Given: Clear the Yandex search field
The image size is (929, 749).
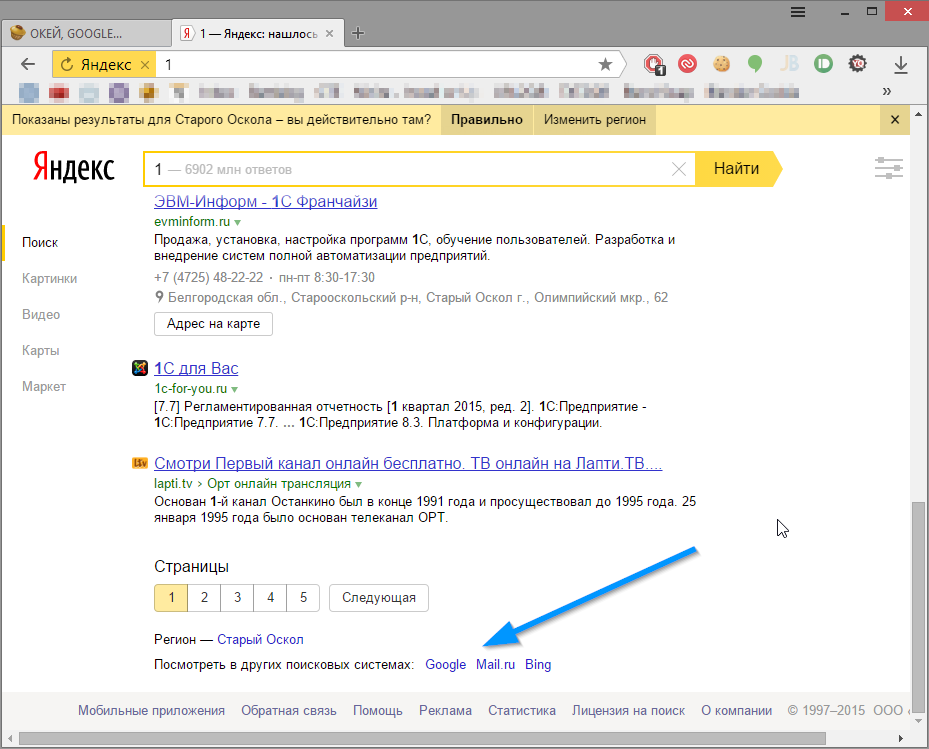Looking at the screenshot, I should [679, 169].
